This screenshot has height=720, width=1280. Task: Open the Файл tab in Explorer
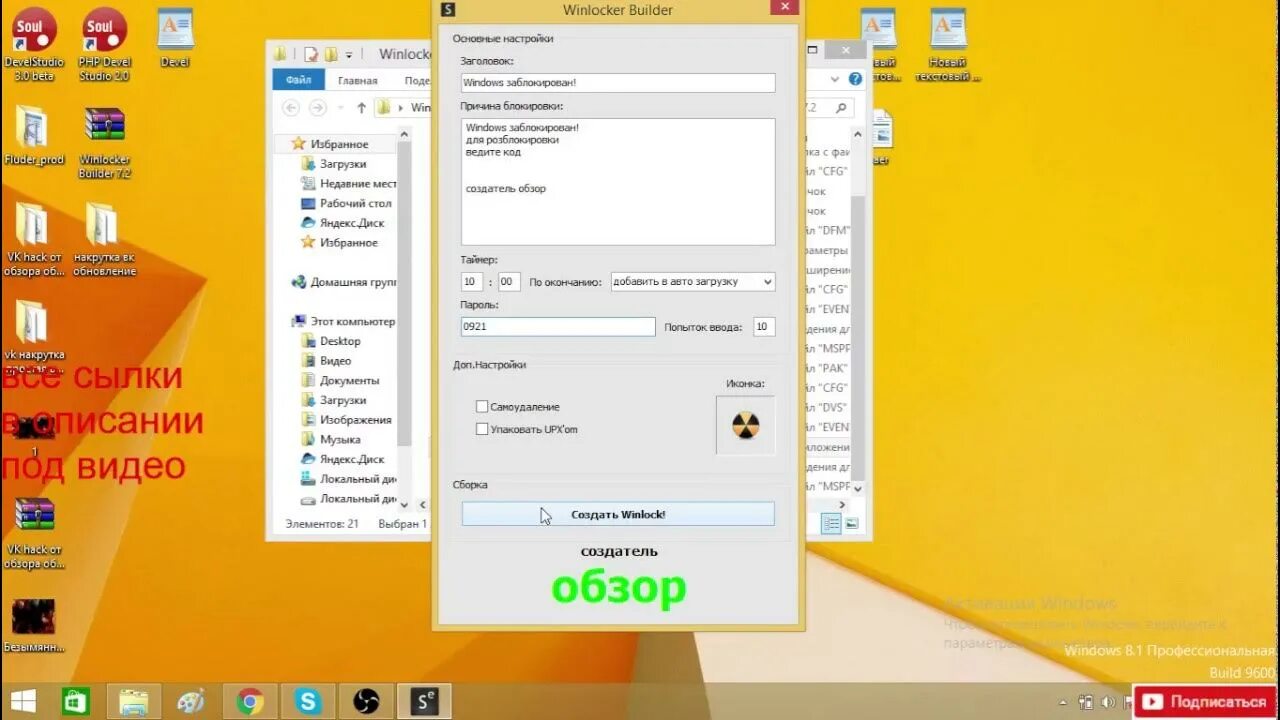pos(298,80)
